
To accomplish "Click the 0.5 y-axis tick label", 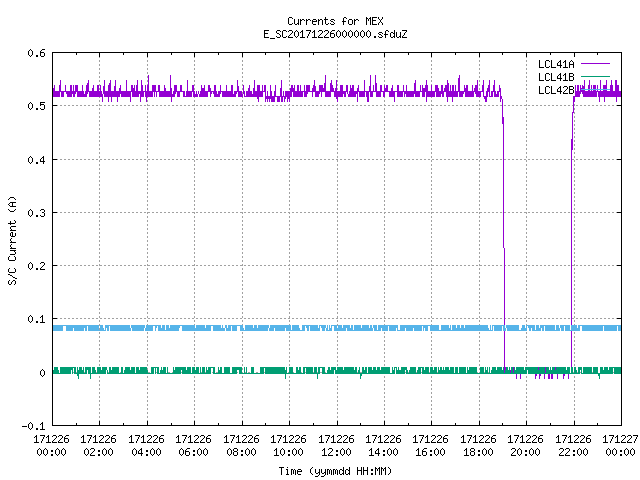I will pos(36,106).
